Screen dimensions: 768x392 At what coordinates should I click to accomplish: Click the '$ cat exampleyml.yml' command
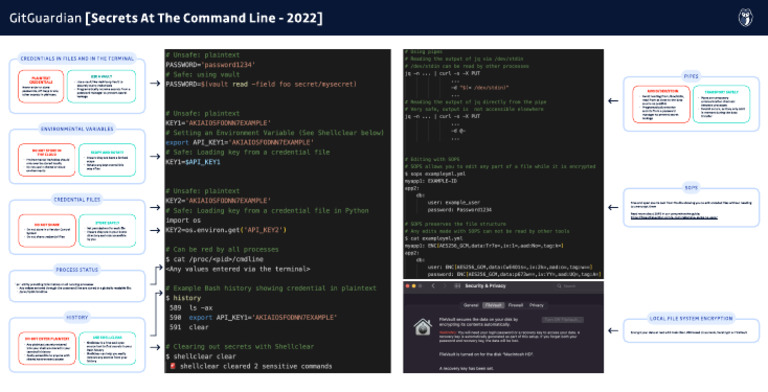(433, 239)
